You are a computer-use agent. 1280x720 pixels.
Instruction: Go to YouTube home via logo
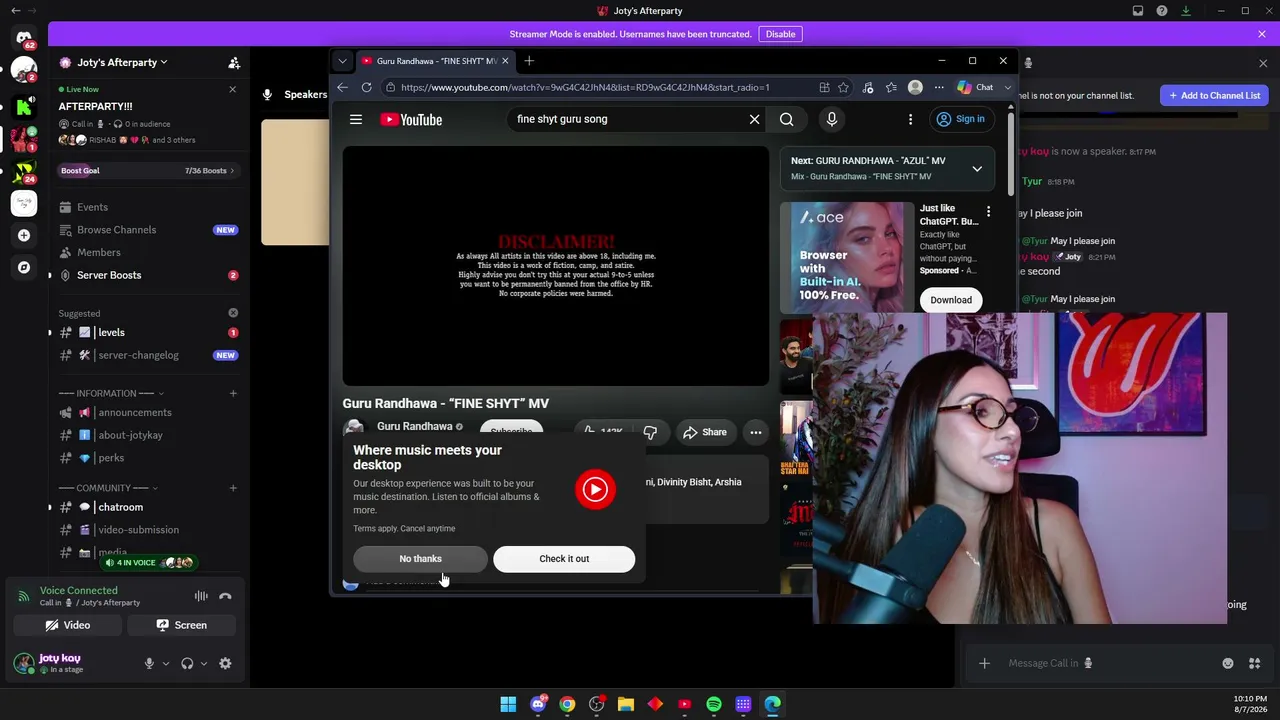click(411, 119)
